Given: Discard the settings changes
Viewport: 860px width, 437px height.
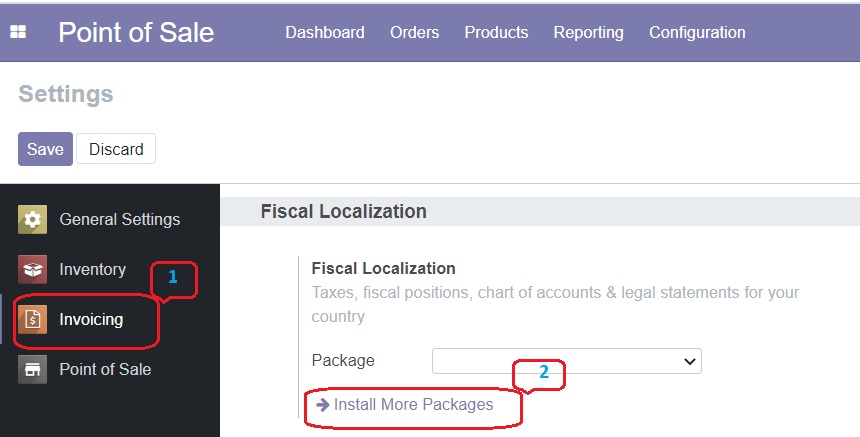Looking at the screenshot, I should pyautogui.click(x=116, y=149).
